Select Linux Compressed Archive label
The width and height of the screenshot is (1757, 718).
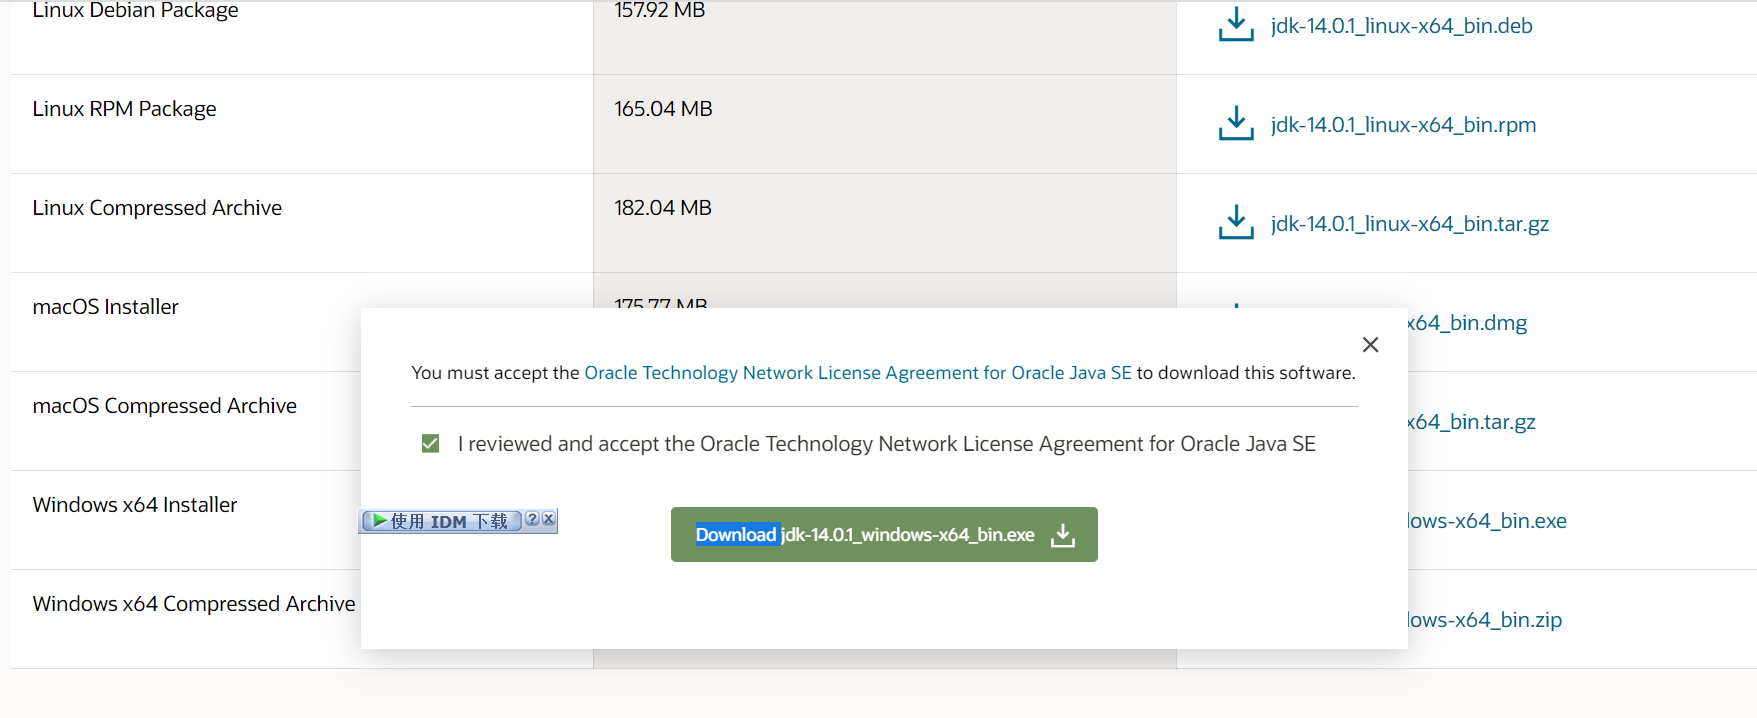pyautogui.click(x=157, y=208)
